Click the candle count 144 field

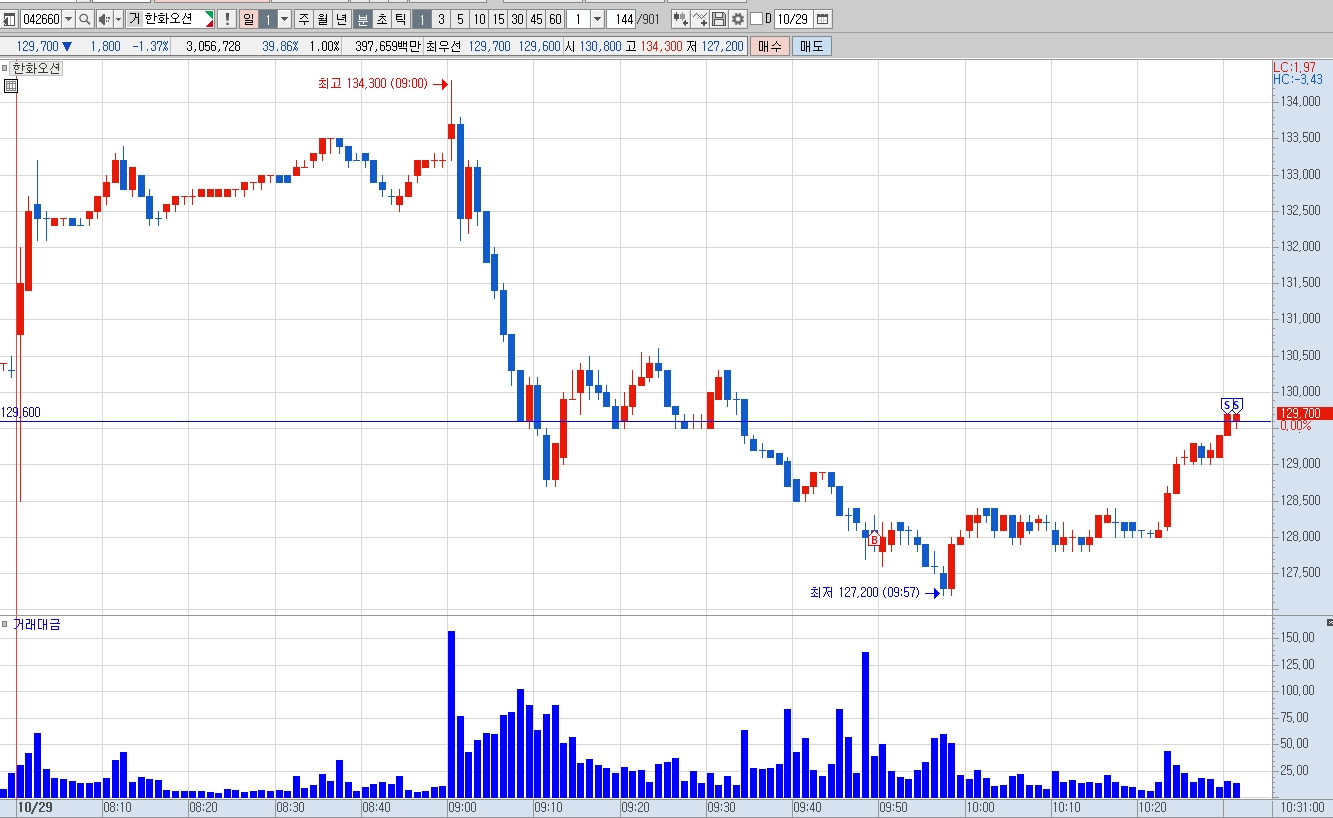click(624, 19)
